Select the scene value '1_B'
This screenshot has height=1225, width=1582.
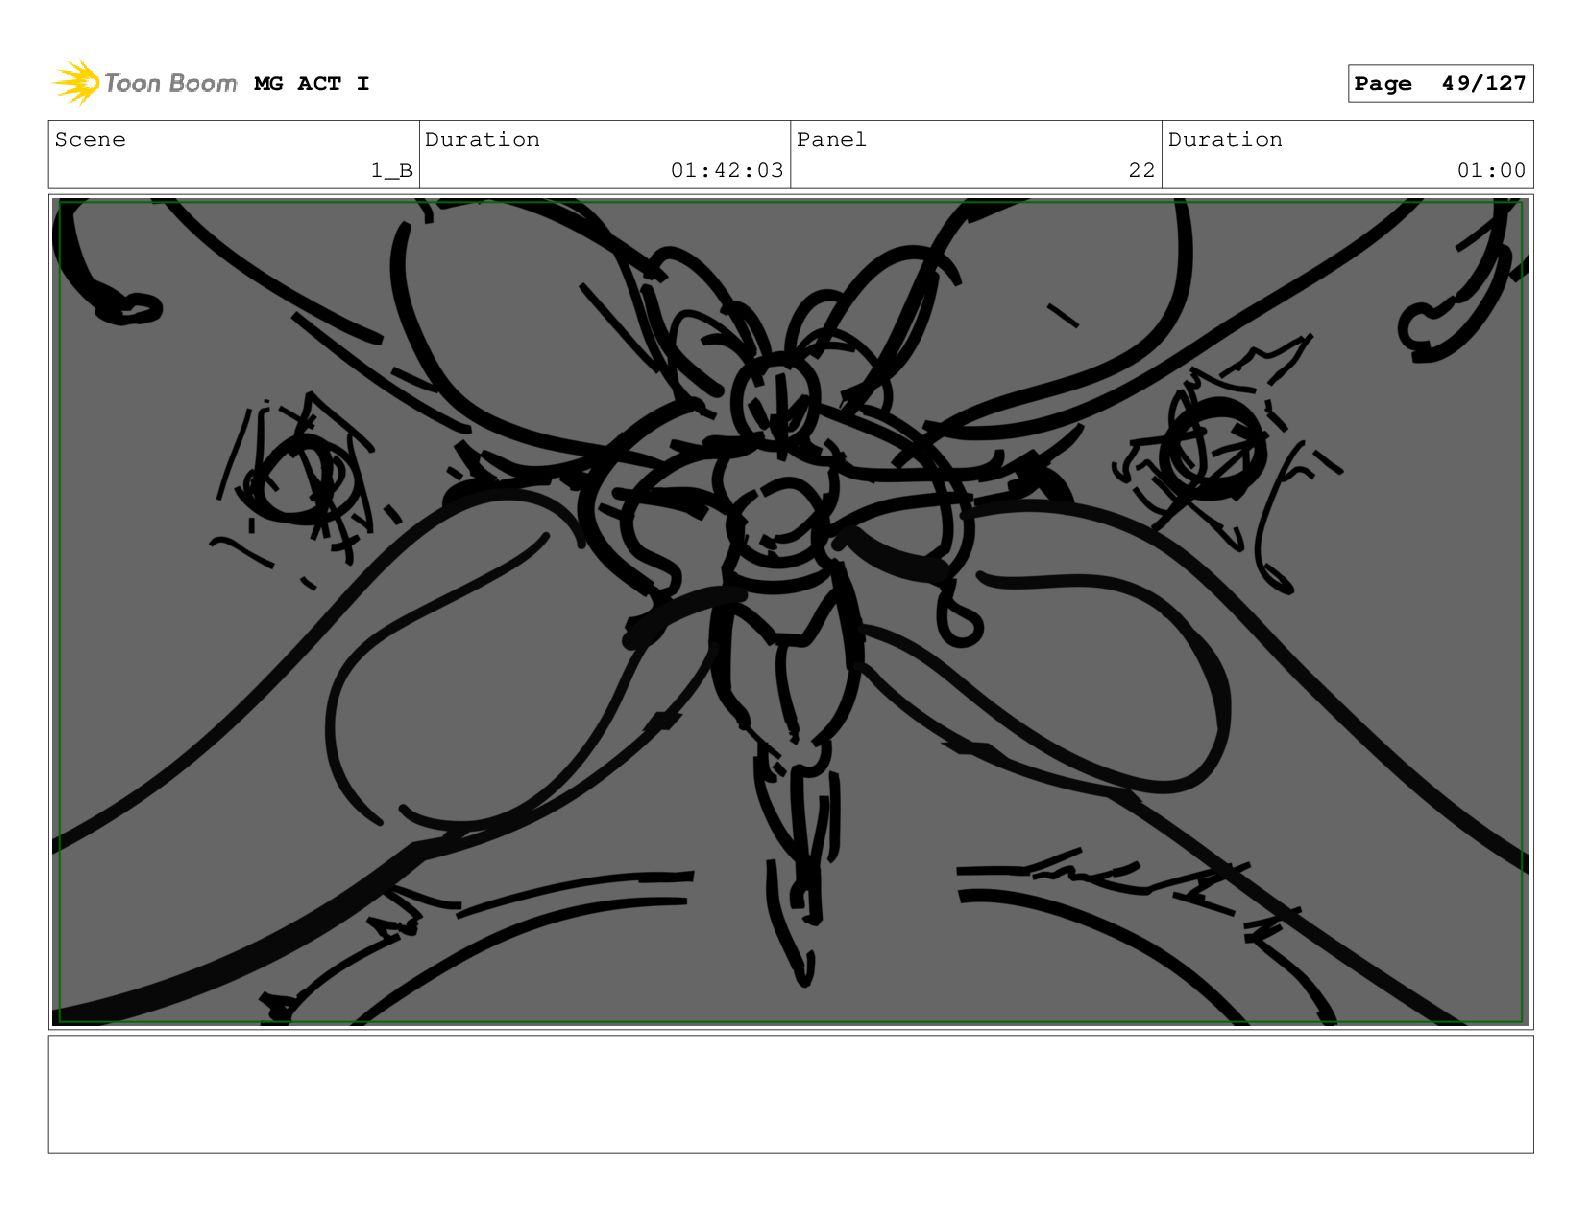tap(392, 171)
